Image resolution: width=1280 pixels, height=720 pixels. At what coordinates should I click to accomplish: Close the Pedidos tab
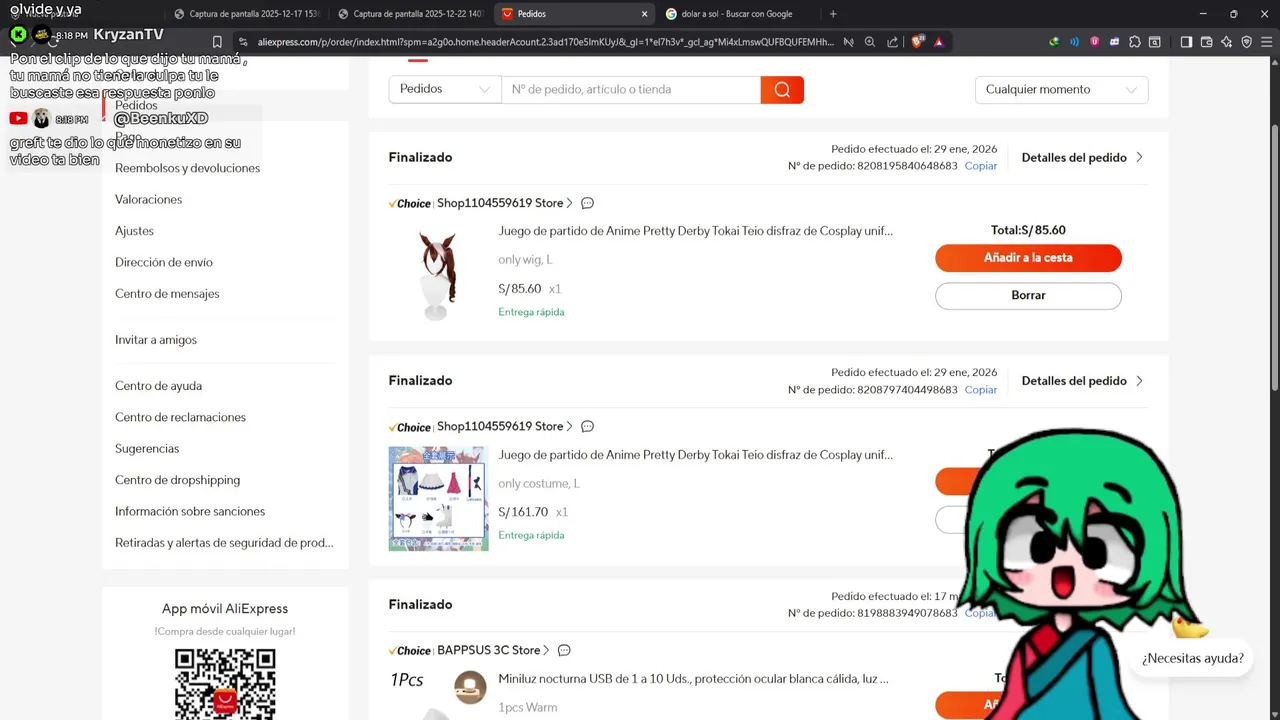(x=644, y=14)
